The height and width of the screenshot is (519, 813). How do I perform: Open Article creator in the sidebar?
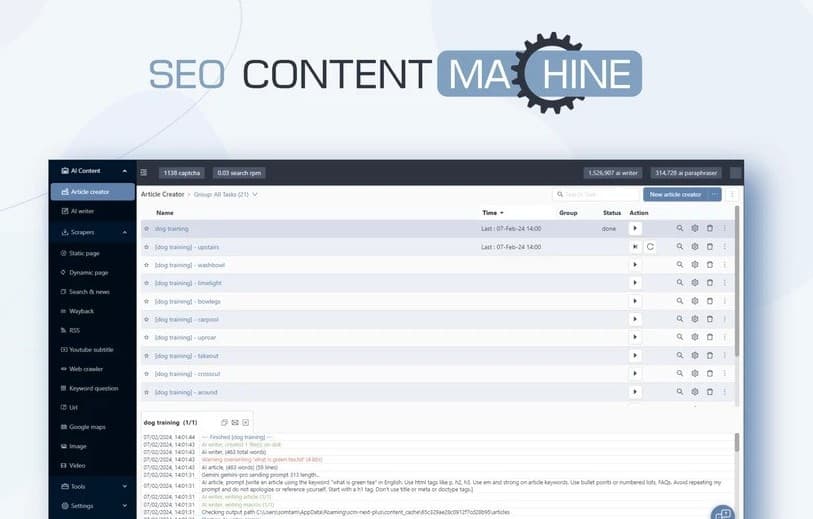[92, 192]
